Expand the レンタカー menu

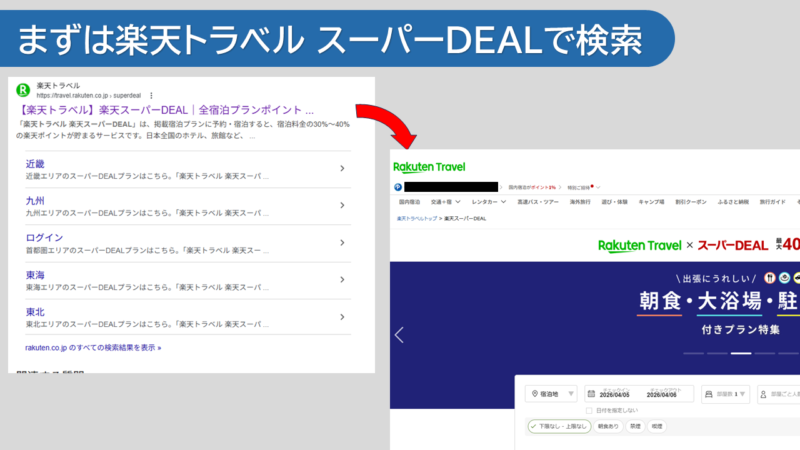[x=489, y=202]
